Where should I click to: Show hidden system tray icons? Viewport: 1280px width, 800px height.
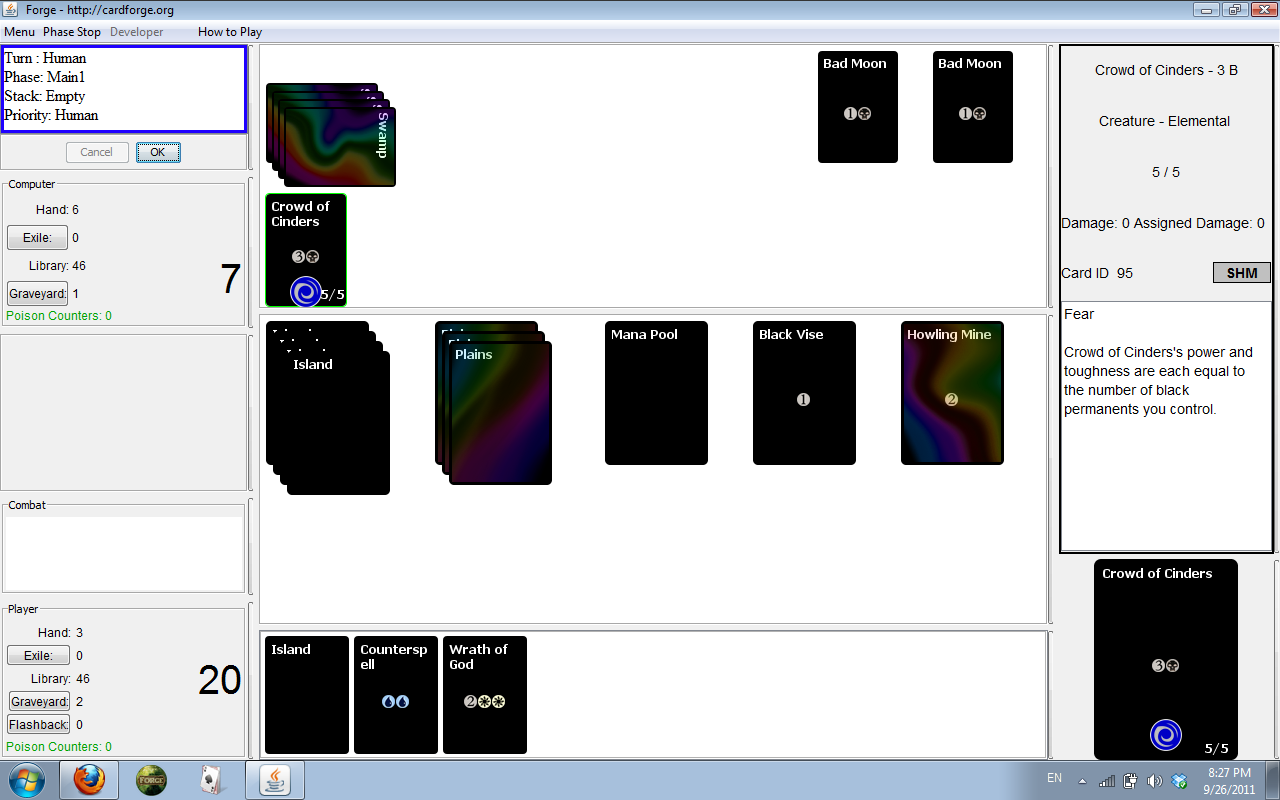pos(1082,781)
